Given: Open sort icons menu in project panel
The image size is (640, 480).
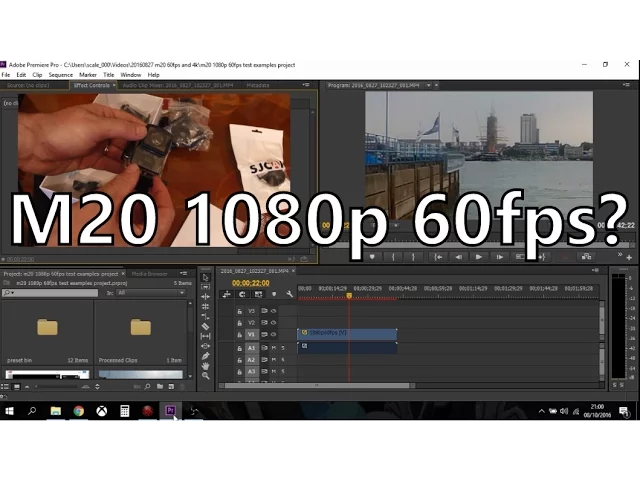Looking at the screenshot, I should [97, 387].
